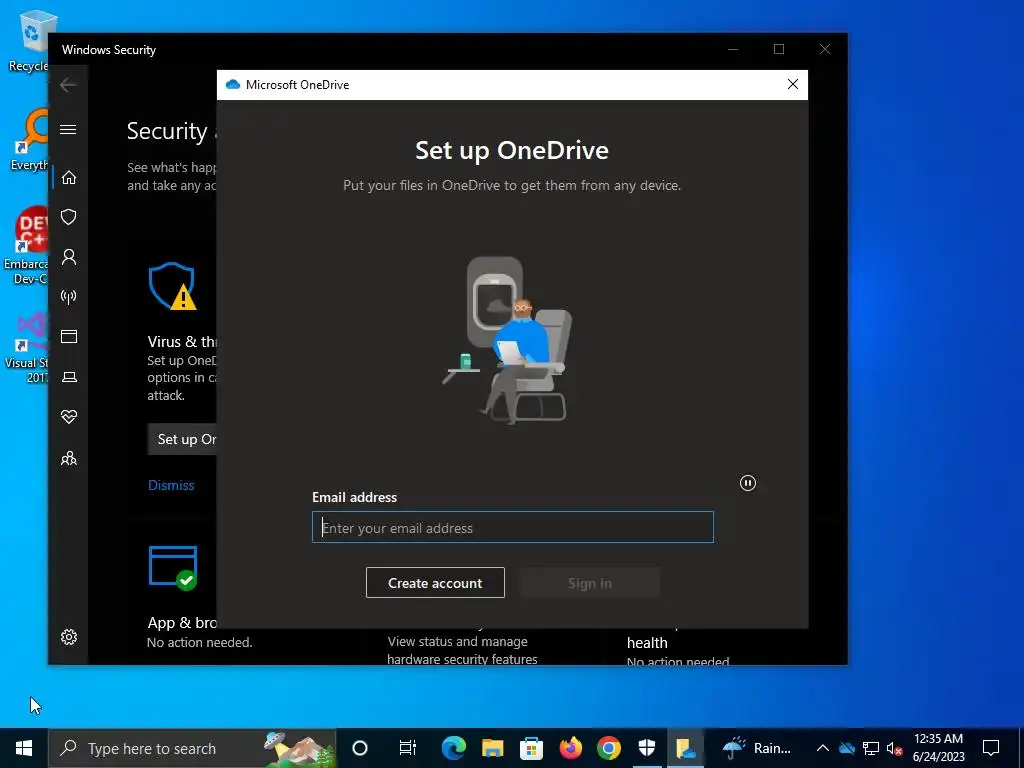Click the Set up OneDrive button in Windows Security
Screen dimensions: 1024x768
(182, 440)
